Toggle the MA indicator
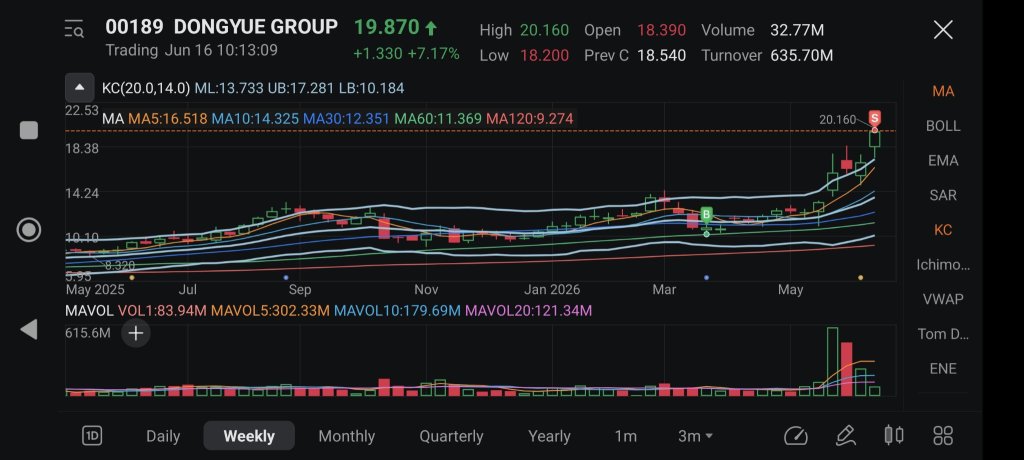1024x460 pixels. 943,91
